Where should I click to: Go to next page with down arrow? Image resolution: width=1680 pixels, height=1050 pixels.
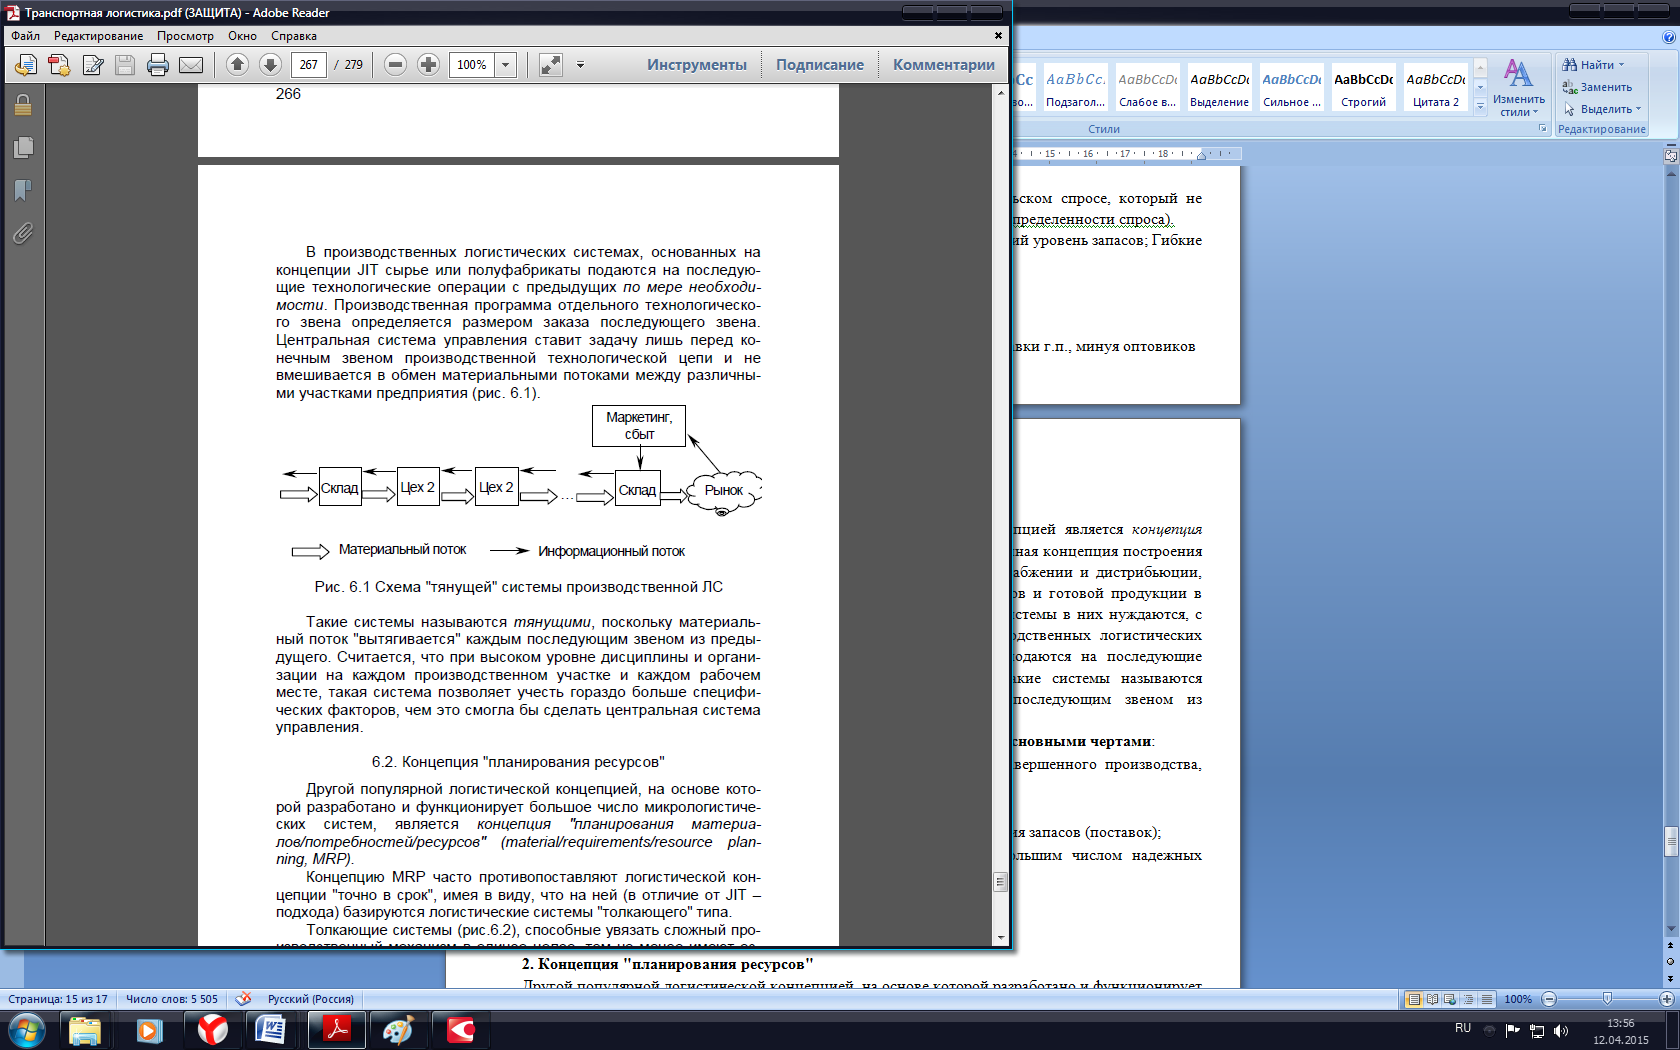click(270, 65)
